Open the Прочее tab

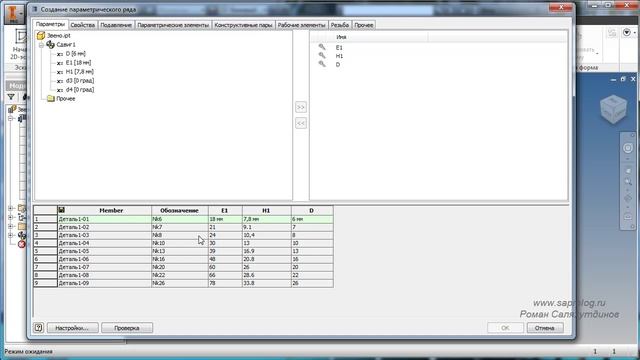point(364,25)
